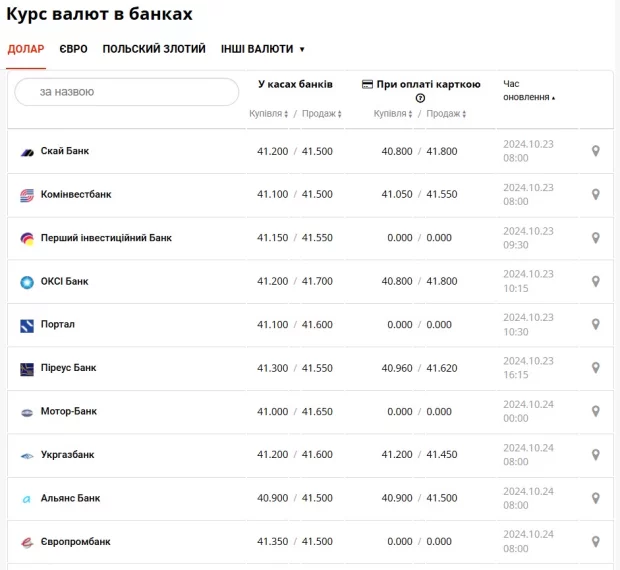Switch to the ЄВРО tab
Screen dimensions: 620x570
click(73, 49)
